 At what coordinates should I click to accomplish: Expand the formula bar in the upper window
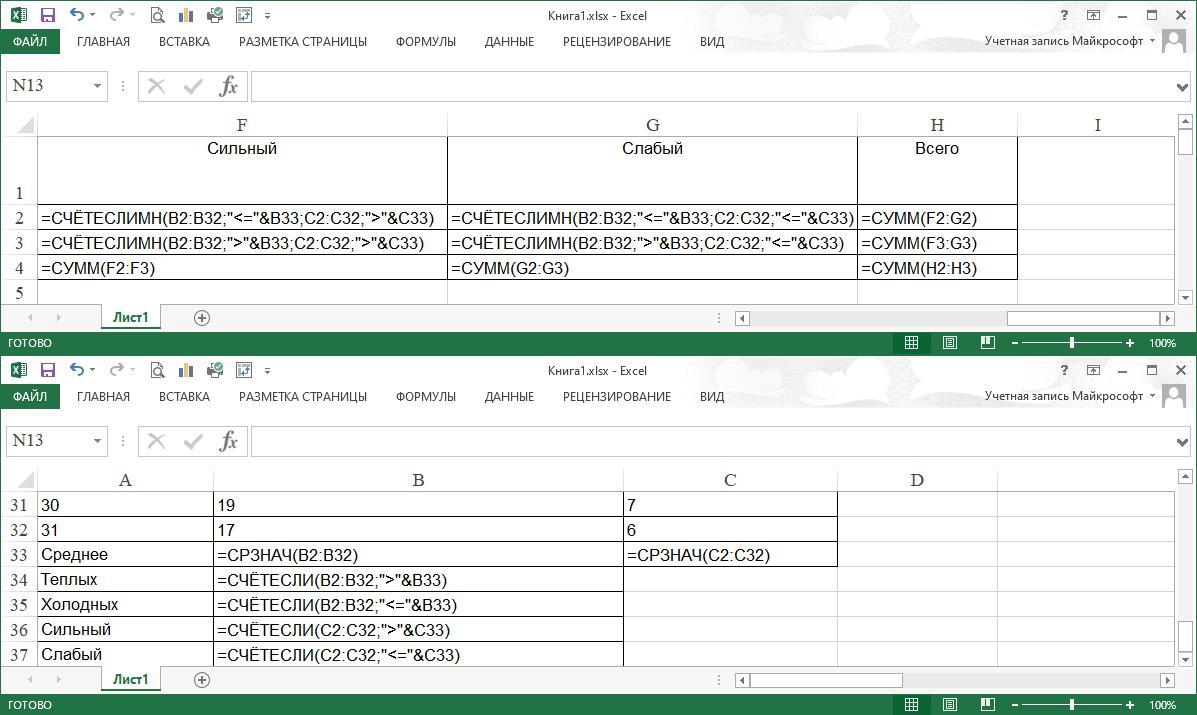coord(1182,87)
